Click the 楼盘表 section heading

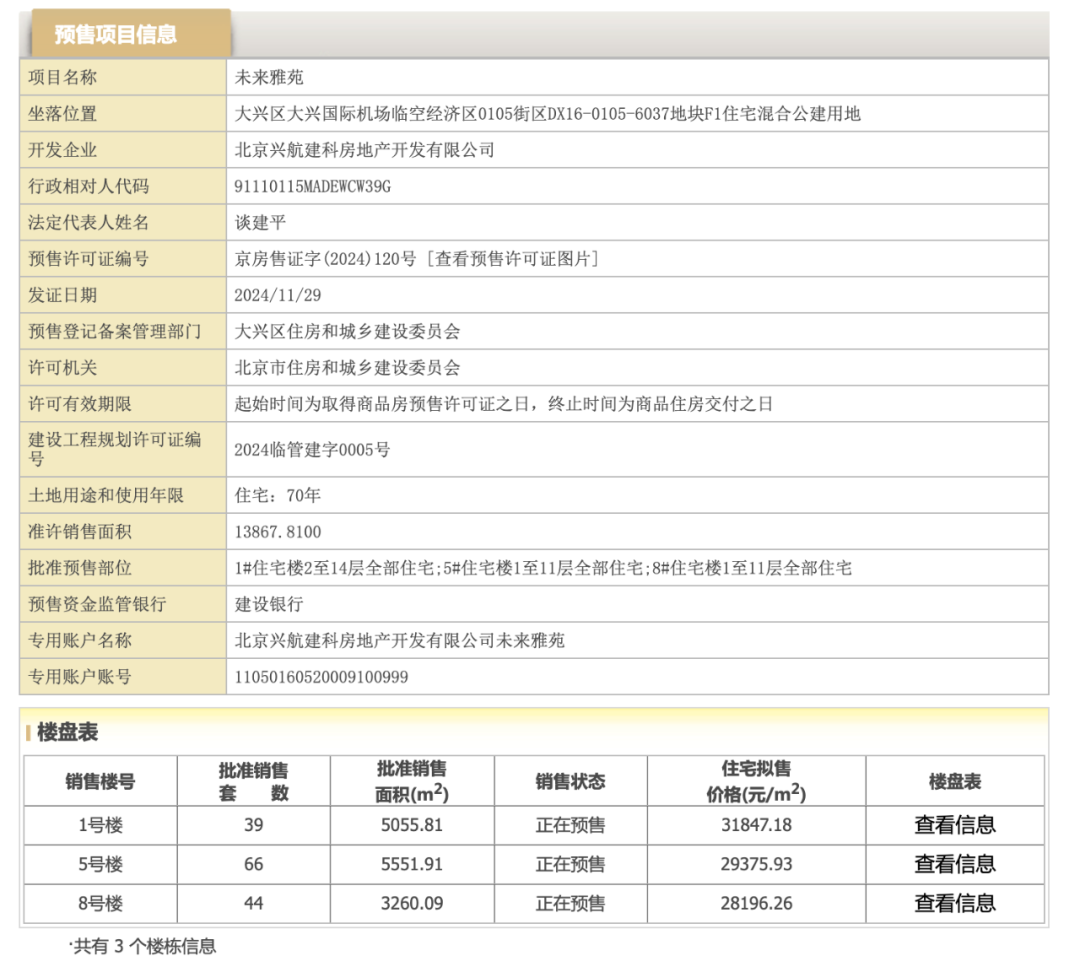68,732
